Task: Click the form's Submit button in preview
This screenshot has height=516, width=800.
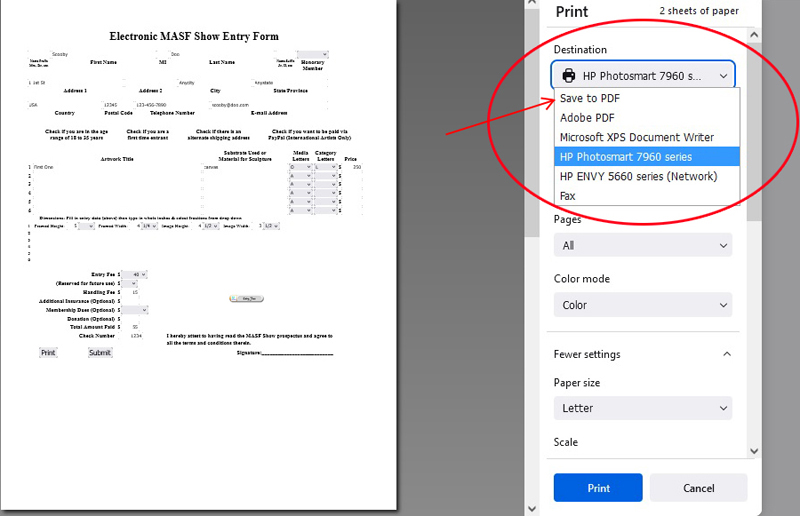Action: pyautogui.click(x=100, y=353)
